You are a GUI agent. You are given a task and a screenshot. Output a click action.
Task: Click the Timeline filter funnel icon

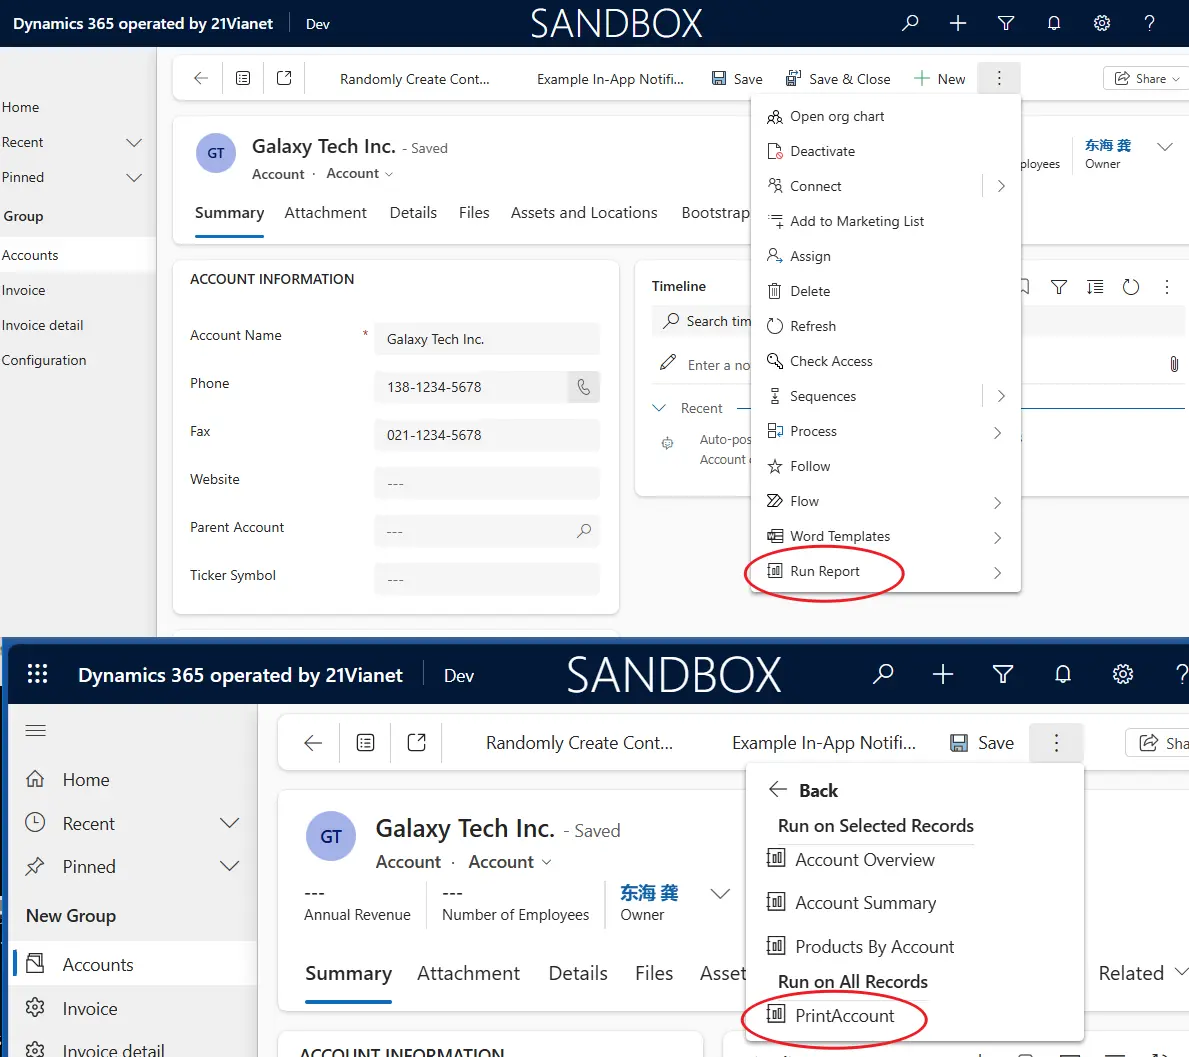pyautogui.click(x=1059, y=287)
